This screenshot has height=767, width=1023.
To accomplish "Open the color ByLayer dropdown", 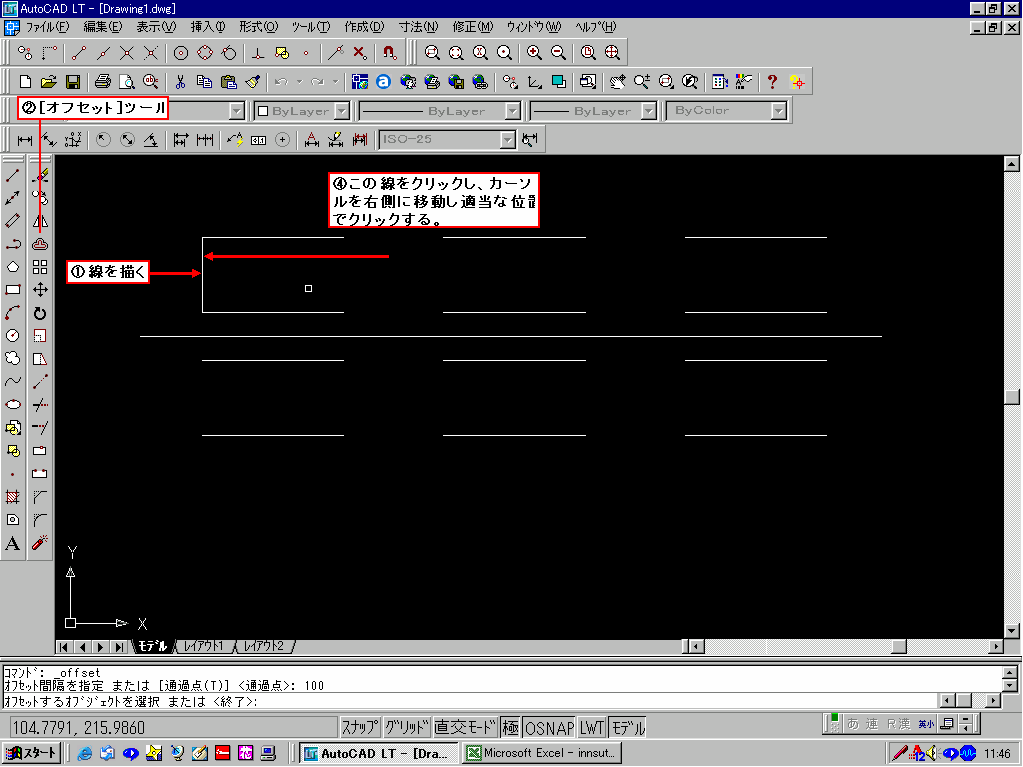I will [343, 111].
